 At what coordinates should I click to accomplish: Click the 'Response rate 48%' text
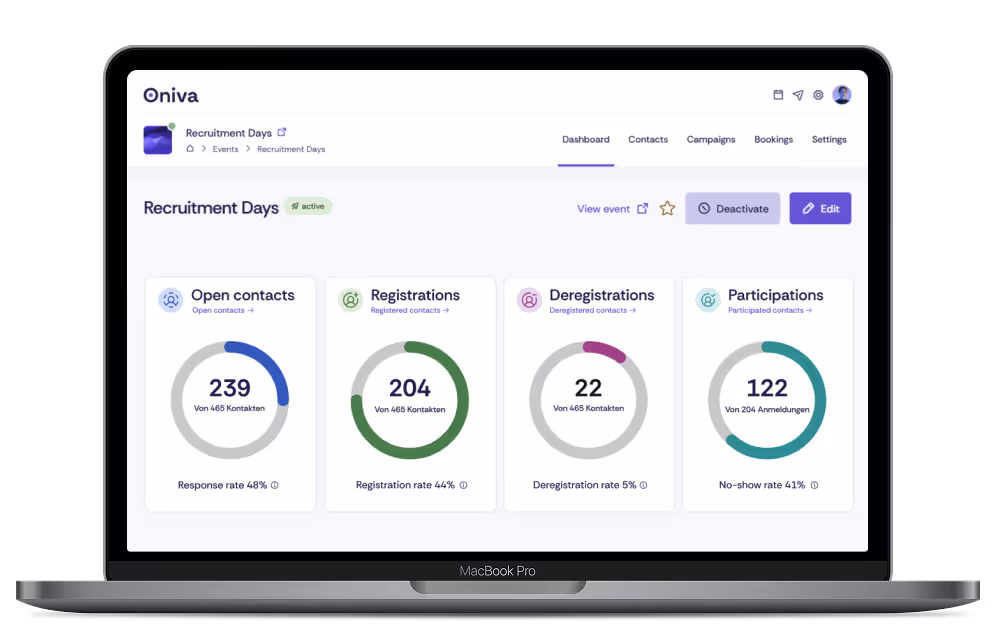point(222,485)
